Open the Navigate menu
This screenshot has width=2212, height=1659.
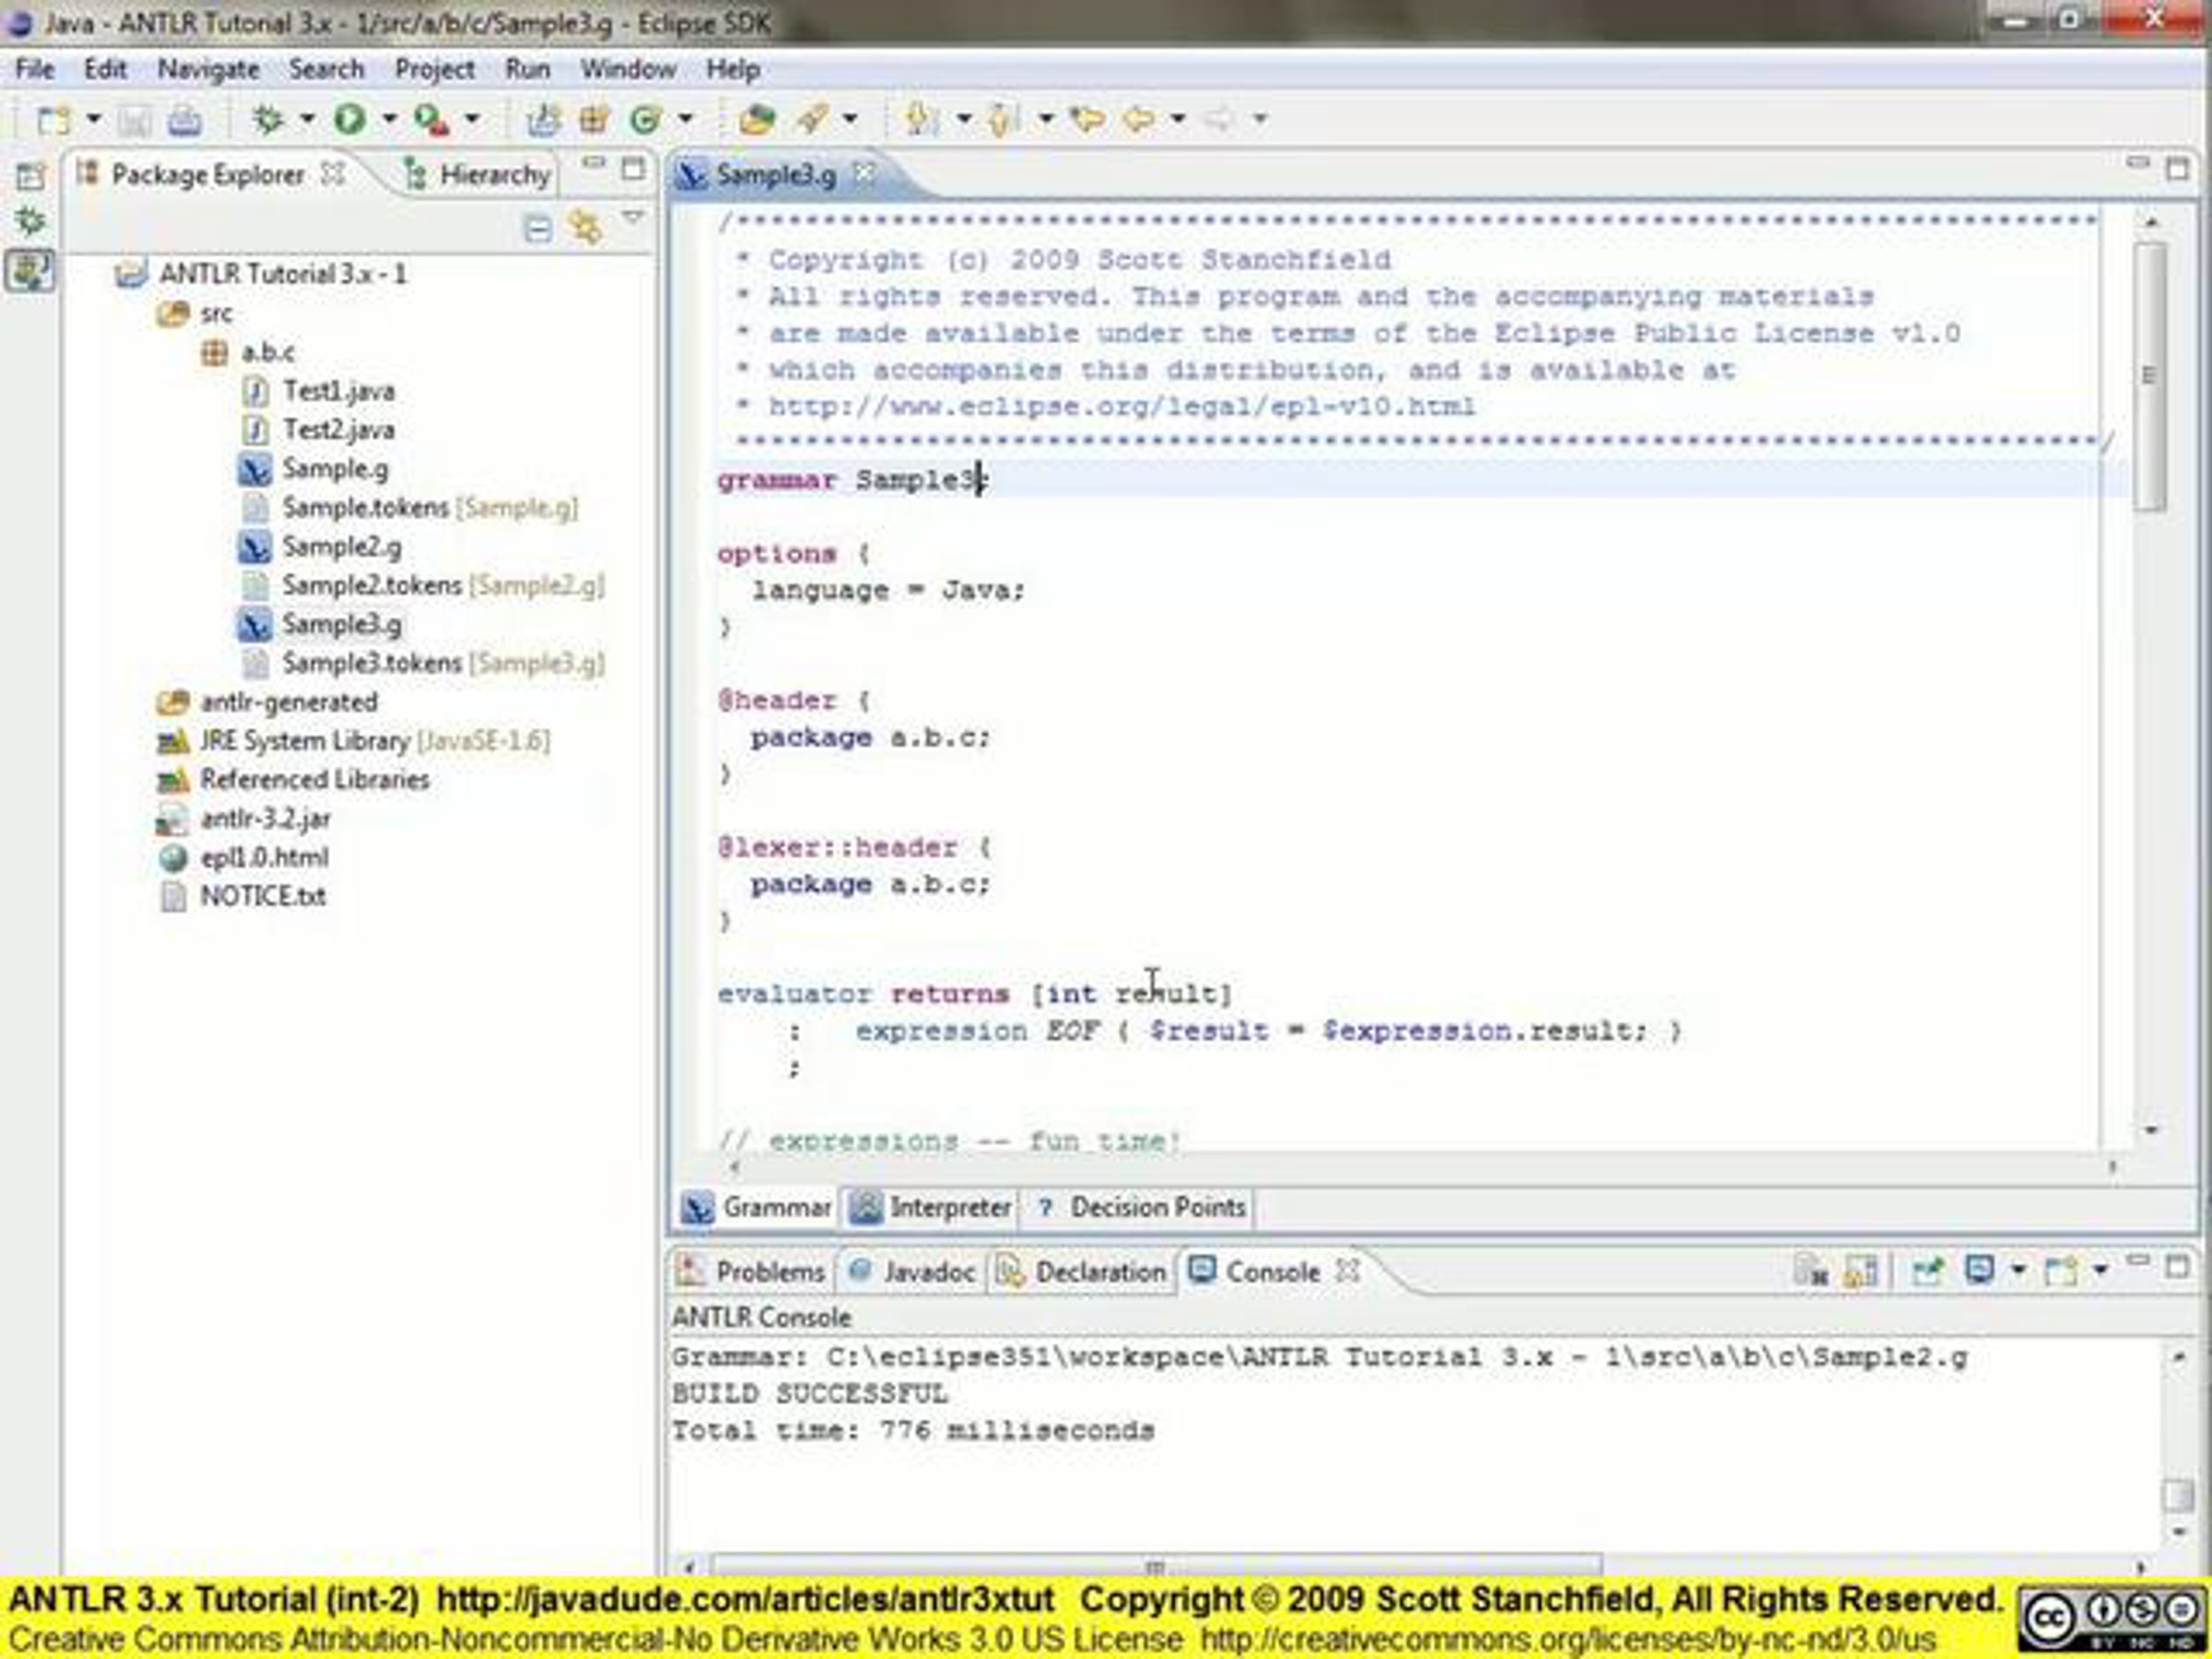point(208,69)
